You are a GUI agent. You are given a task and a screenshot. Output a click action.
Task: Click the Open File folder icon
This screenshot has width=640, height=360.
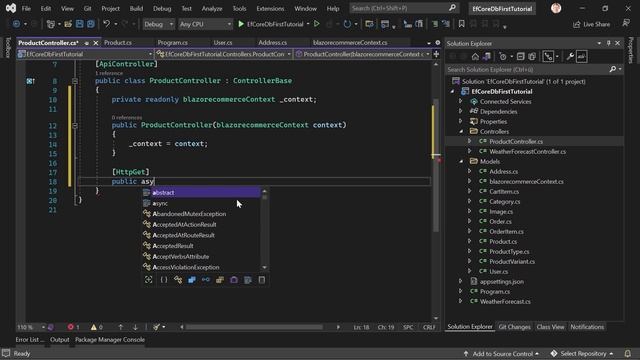pyautogui.click(x=68, y=24)
